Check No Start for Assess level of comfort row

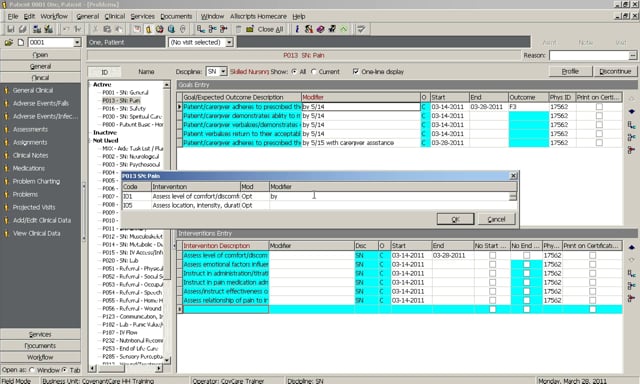pyautogui.click(x=493, y=255)
